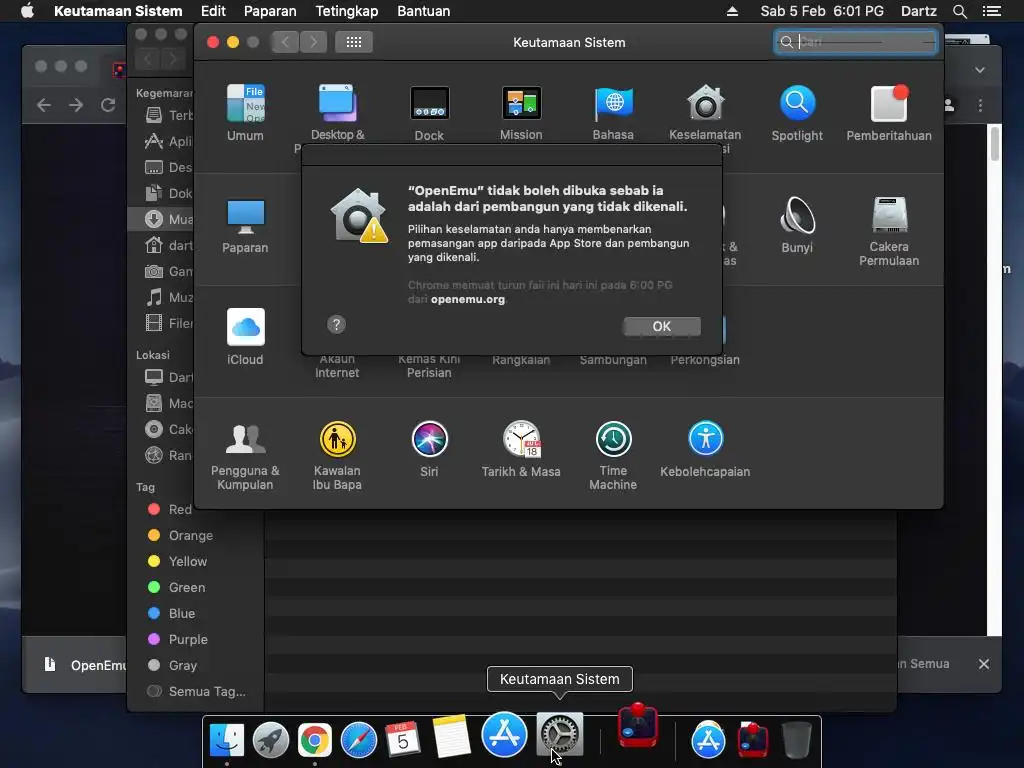
Task: Open the Siri preference pane
Action: [x=429, y=449]
